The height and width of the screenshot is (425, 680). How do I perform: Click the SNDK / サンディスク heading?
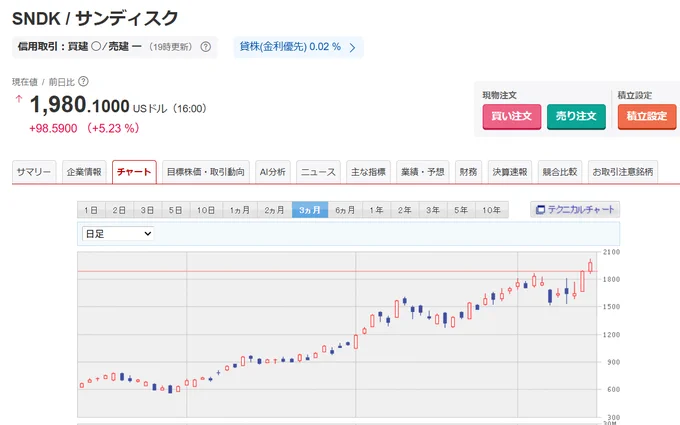pyautogui.click(x=95, y=18)
